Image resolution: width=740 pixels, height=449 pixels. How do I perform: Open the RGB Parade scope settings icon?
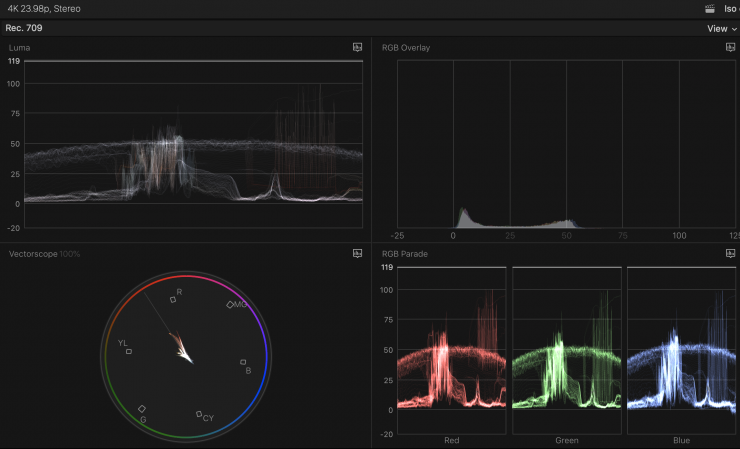(x=730, y=254)
